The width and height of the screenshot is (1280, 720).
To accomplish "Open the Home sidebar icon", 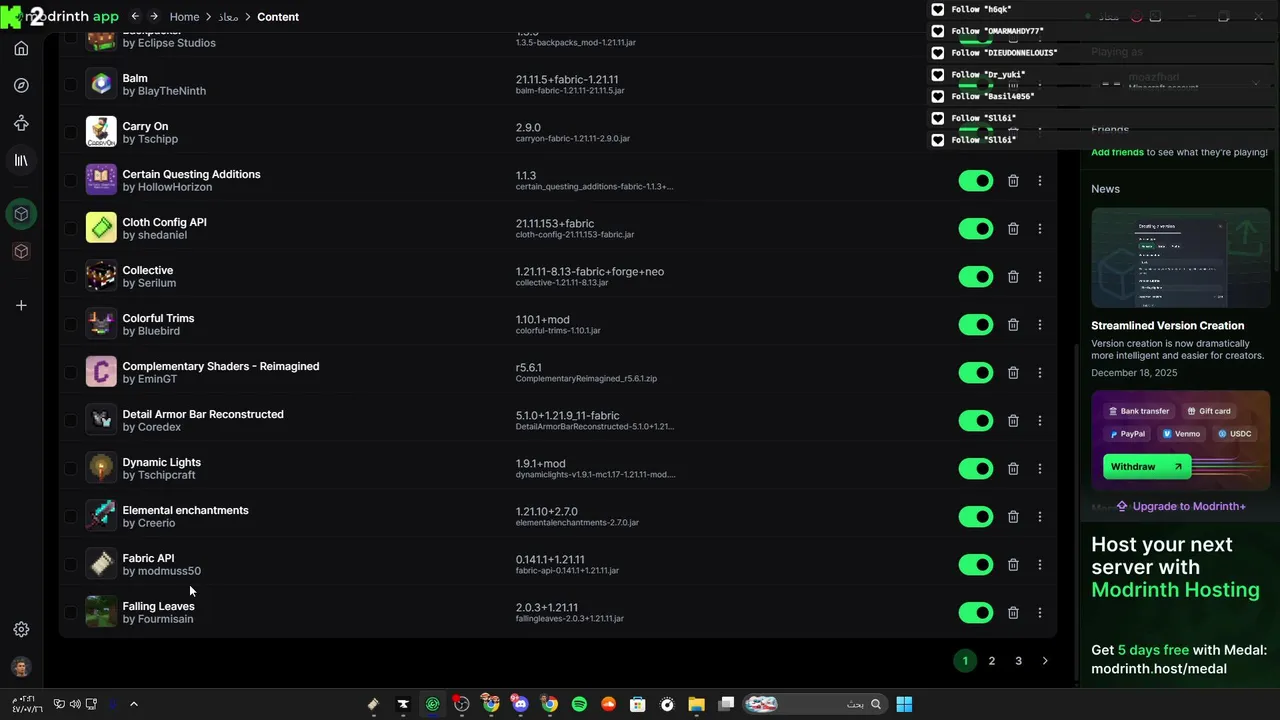I will pos(21,48).
